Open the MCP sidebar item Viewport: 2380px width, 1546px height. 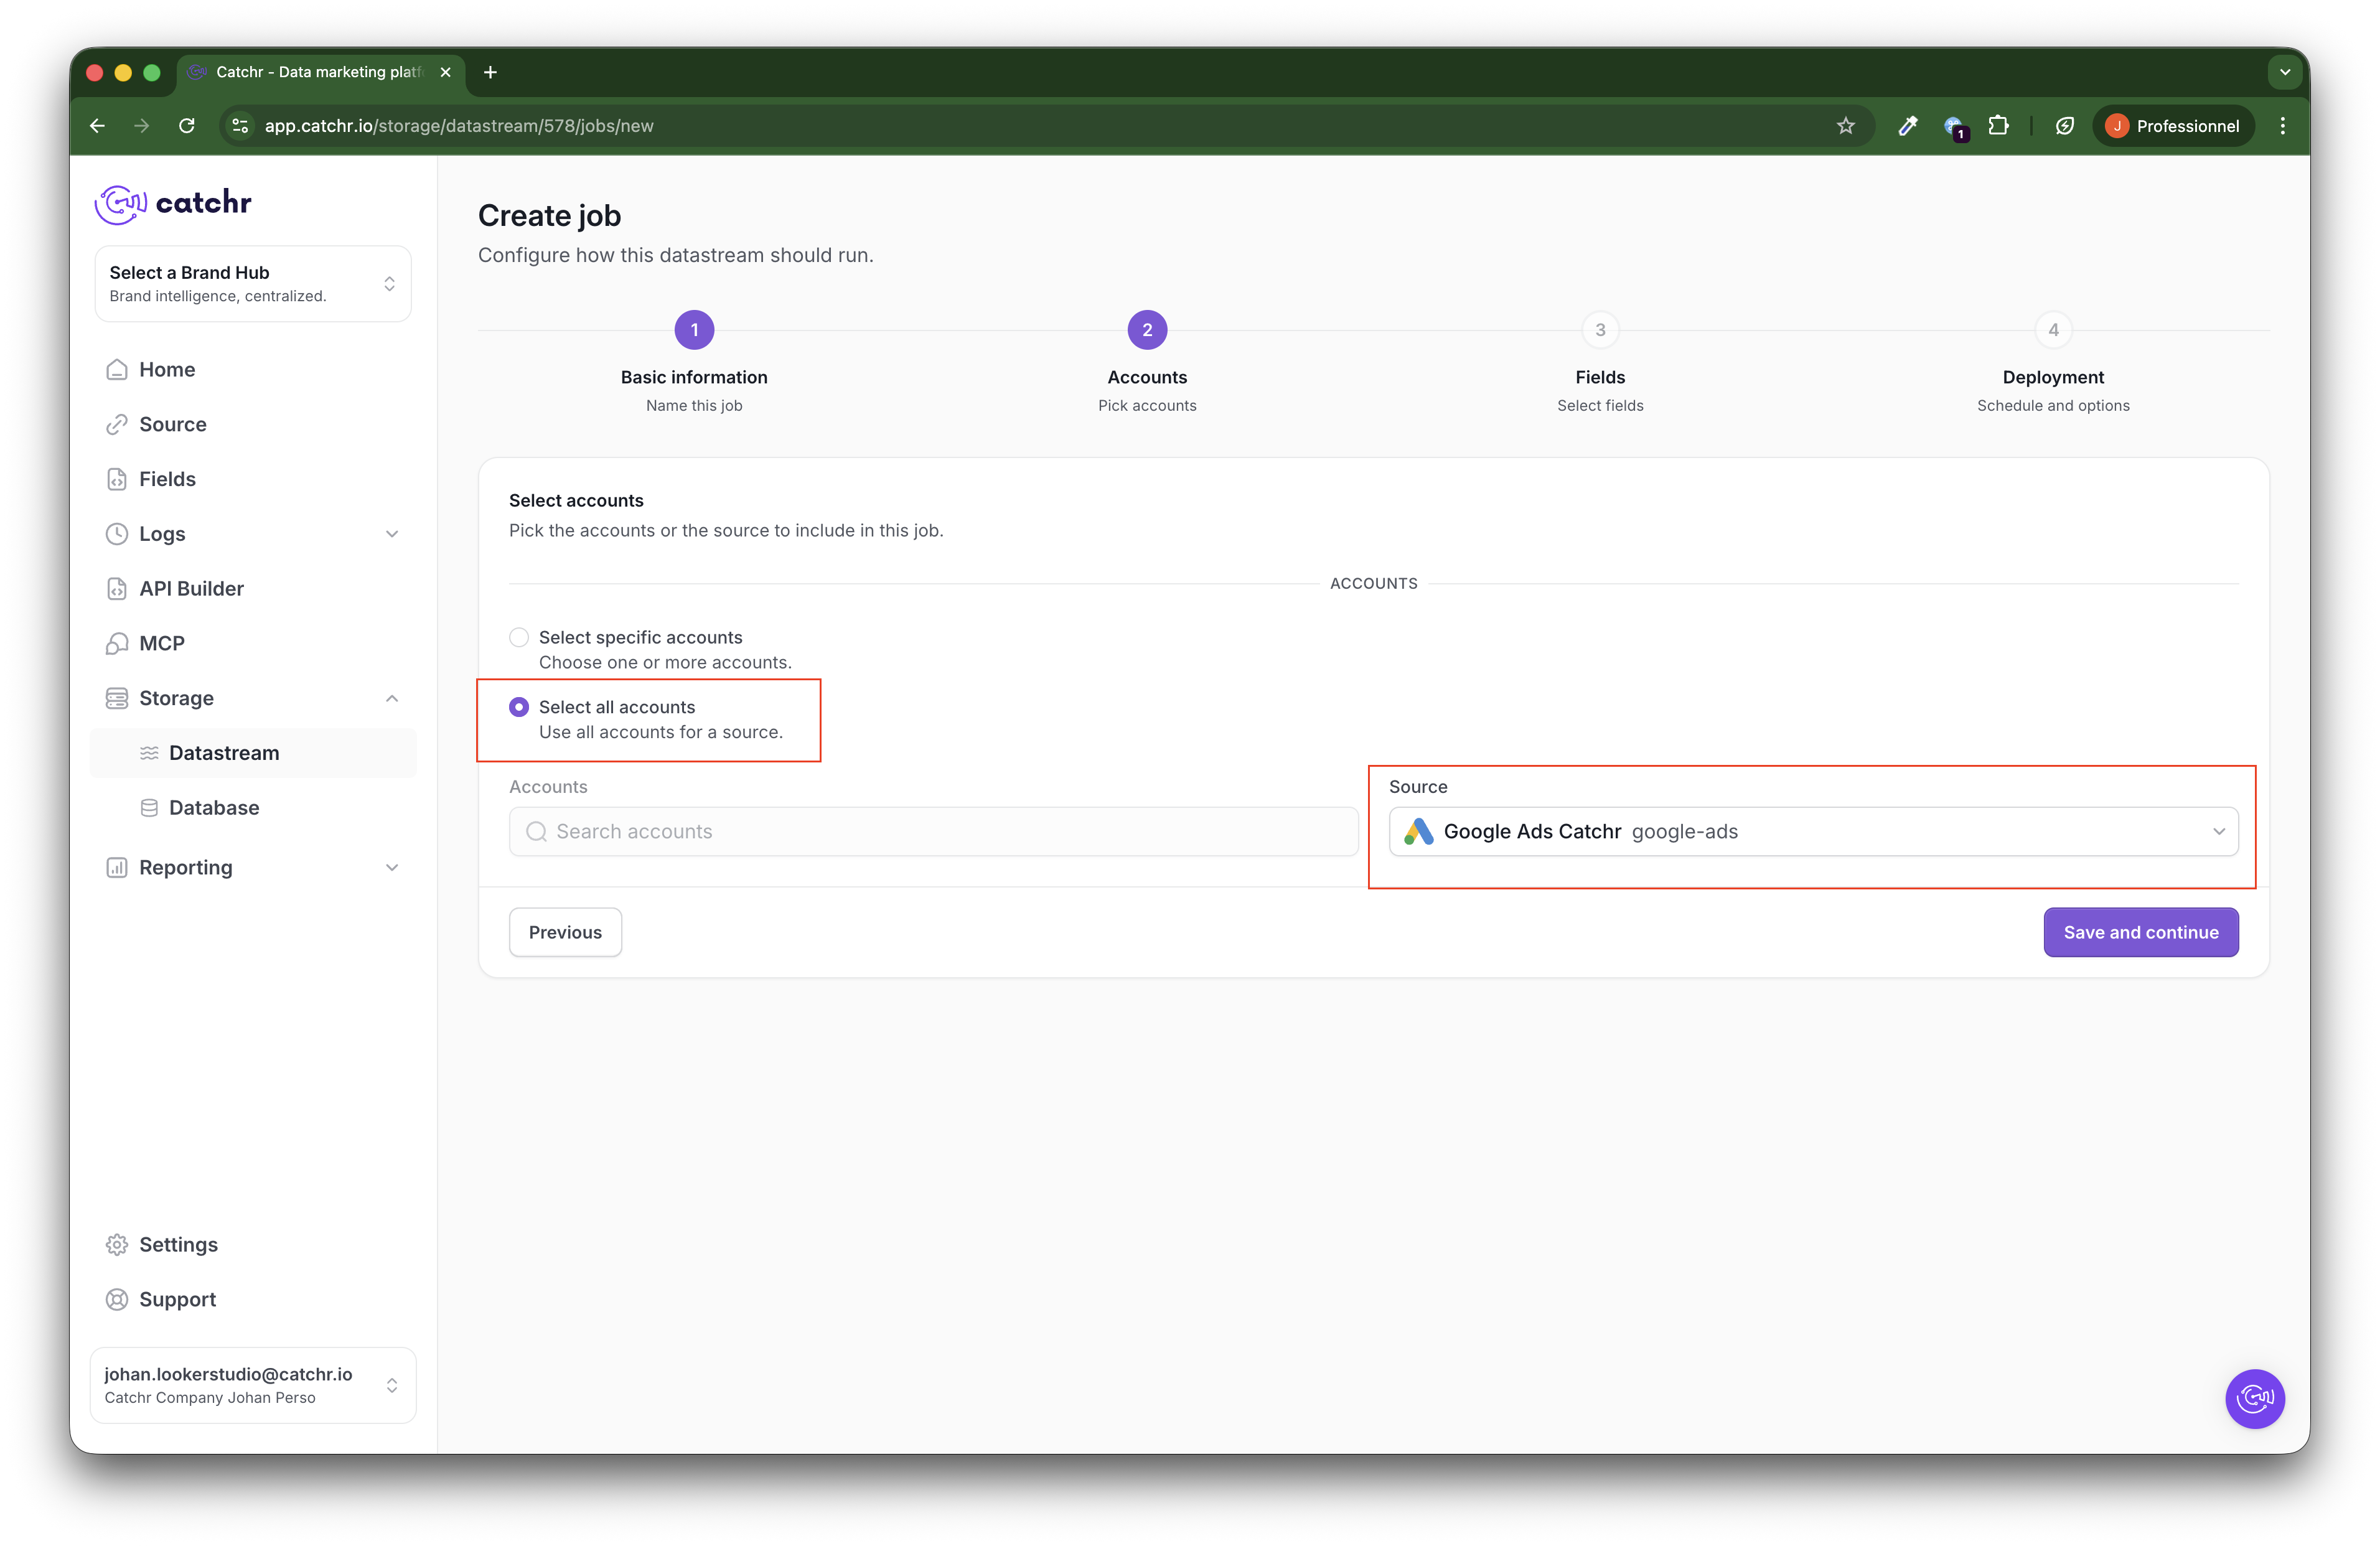161,643
